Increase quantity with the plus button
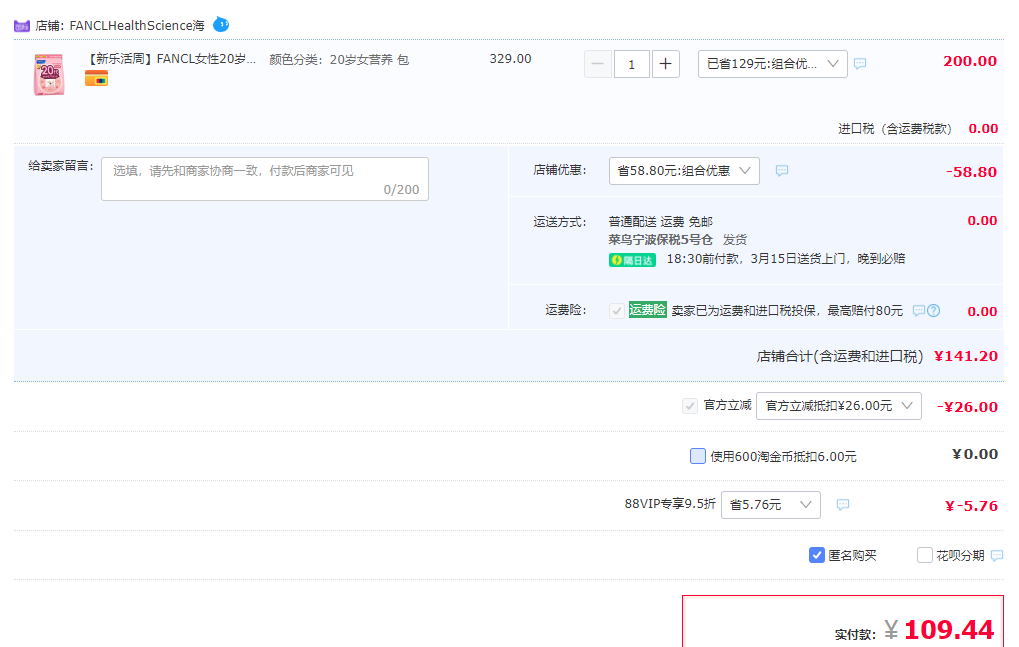Screen dimensions: 1019x647 pyautogui.click(x=665, y=64)
